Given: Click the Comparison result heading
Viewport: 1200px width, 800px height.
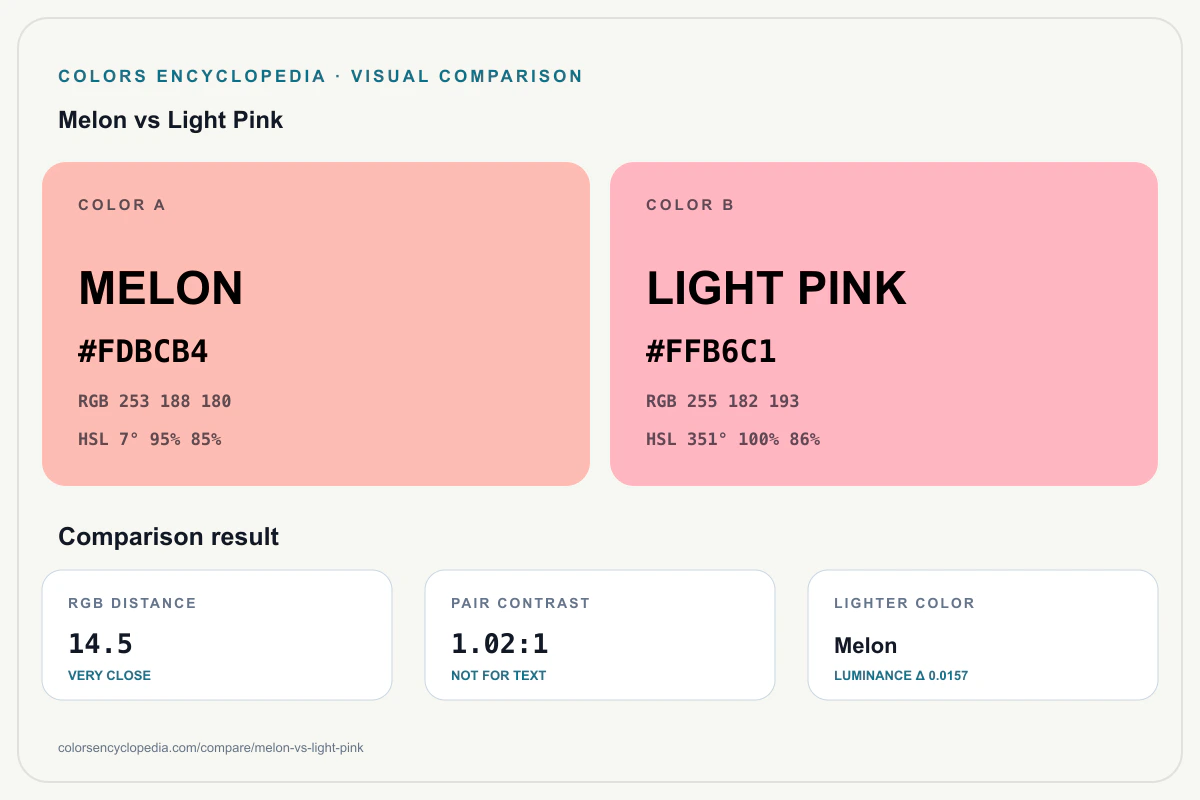Looking at the screenshot, I should [169, 537].
